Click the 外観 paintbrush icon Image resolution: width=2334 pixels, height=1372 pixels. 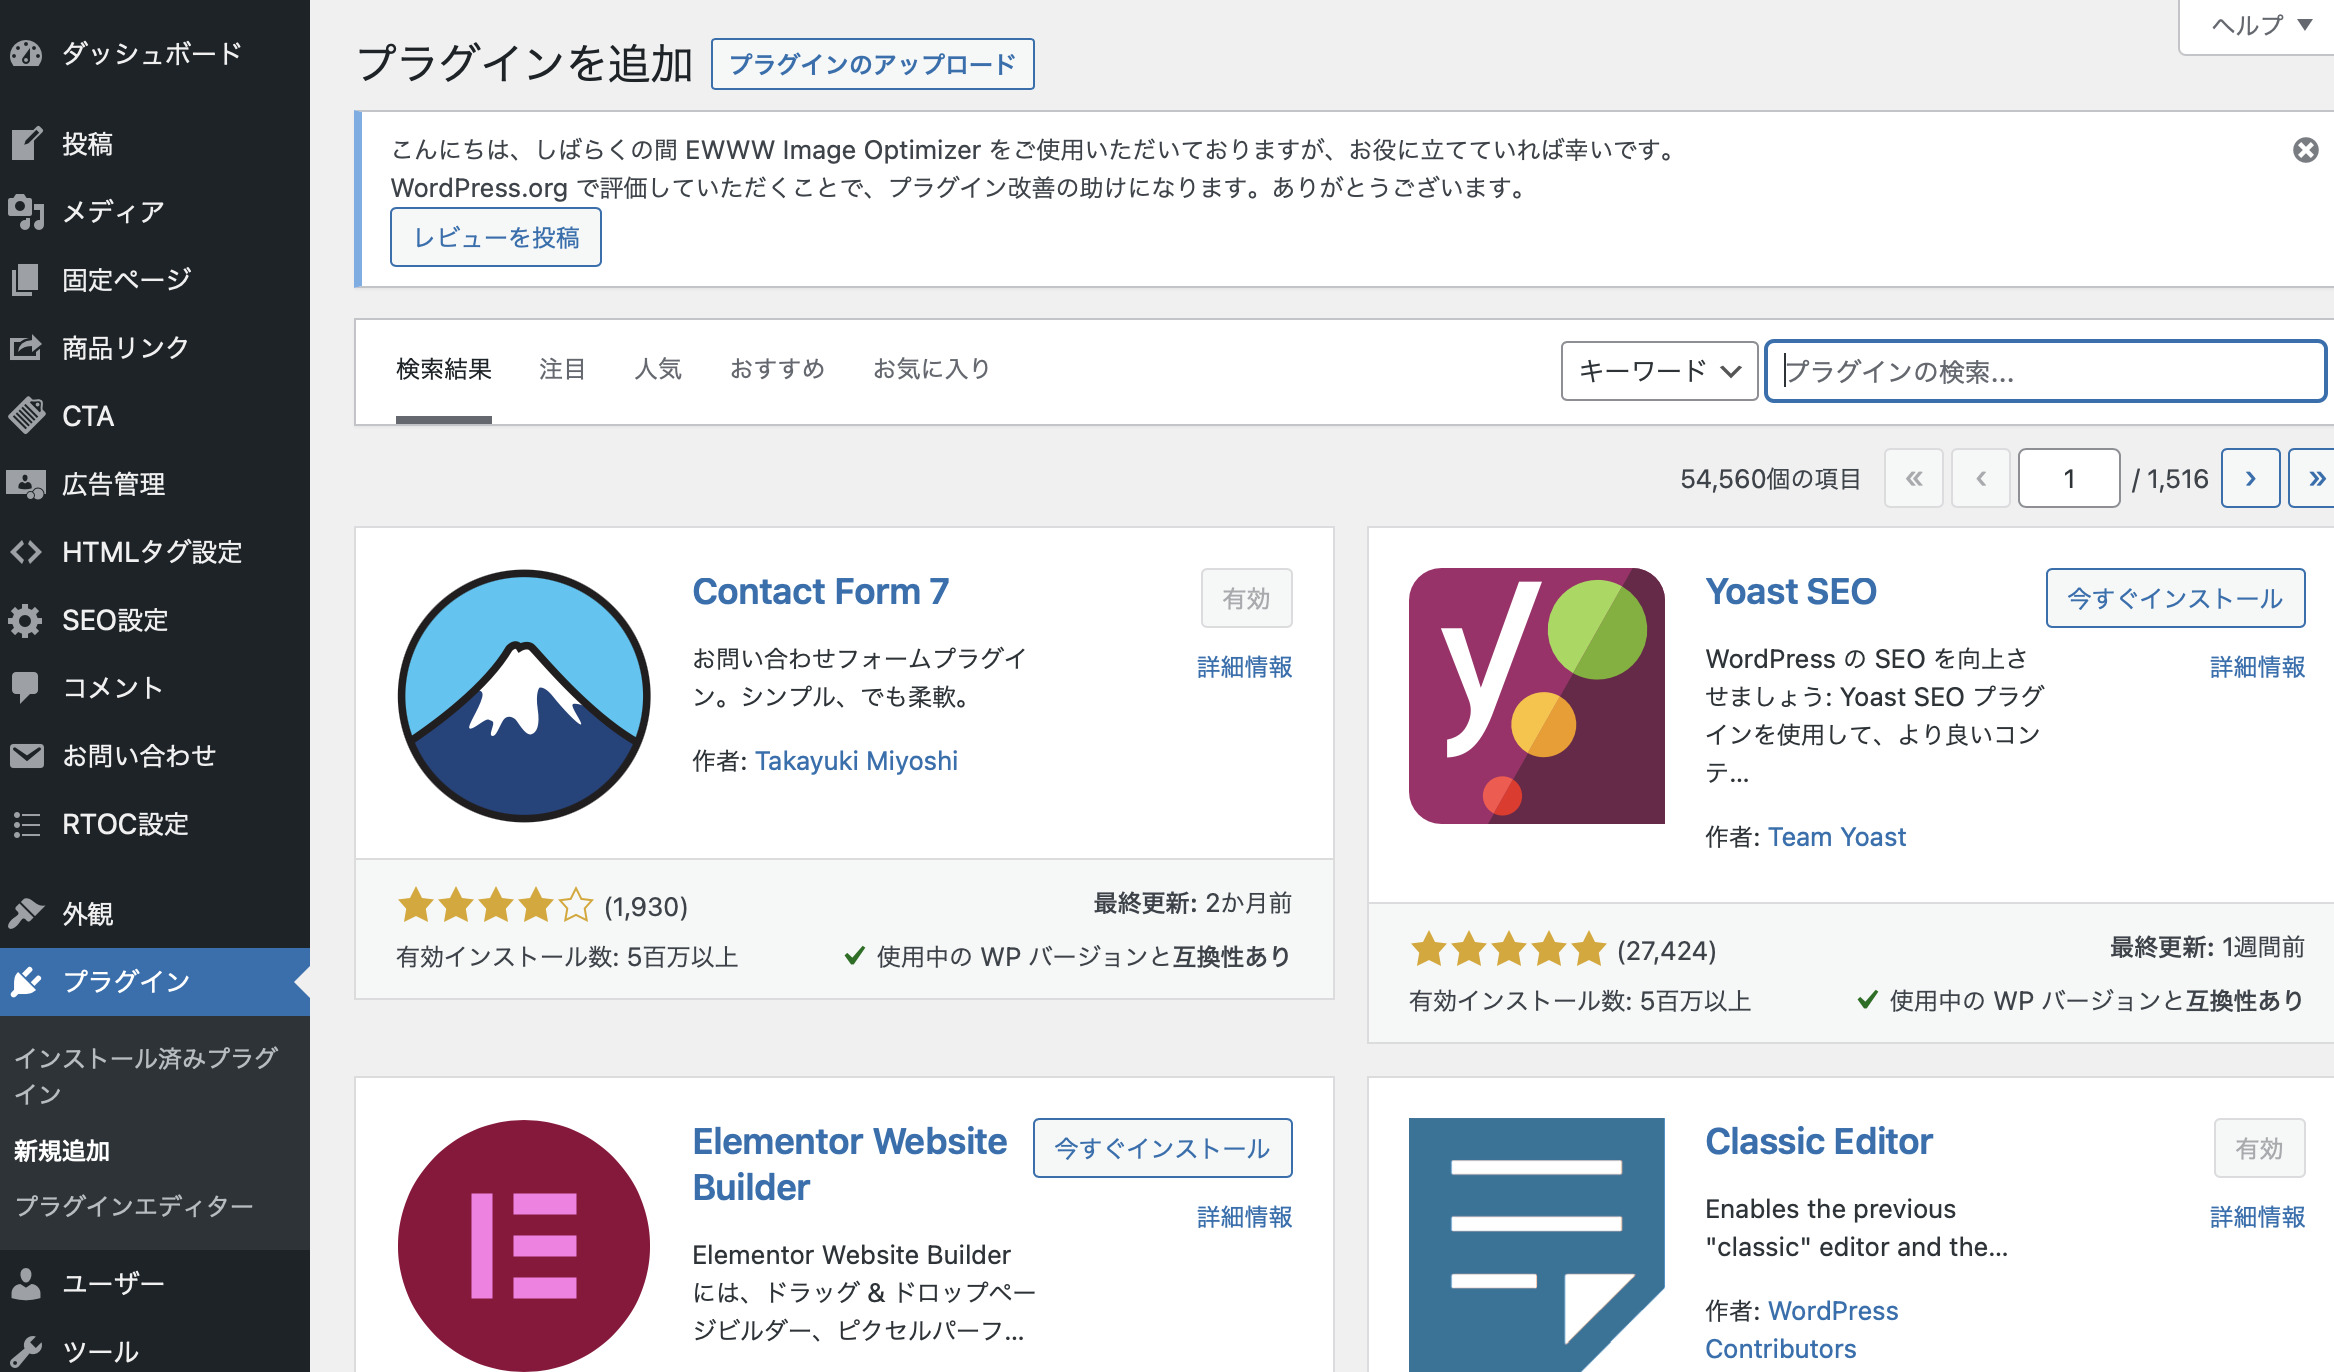(x=26, y=913)
